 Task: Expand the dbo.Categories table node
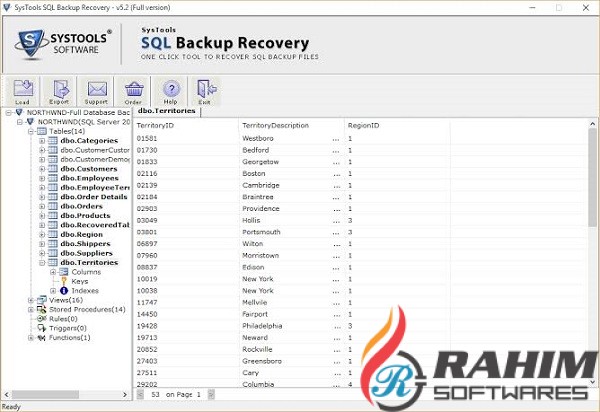click(x=42, y=141)
